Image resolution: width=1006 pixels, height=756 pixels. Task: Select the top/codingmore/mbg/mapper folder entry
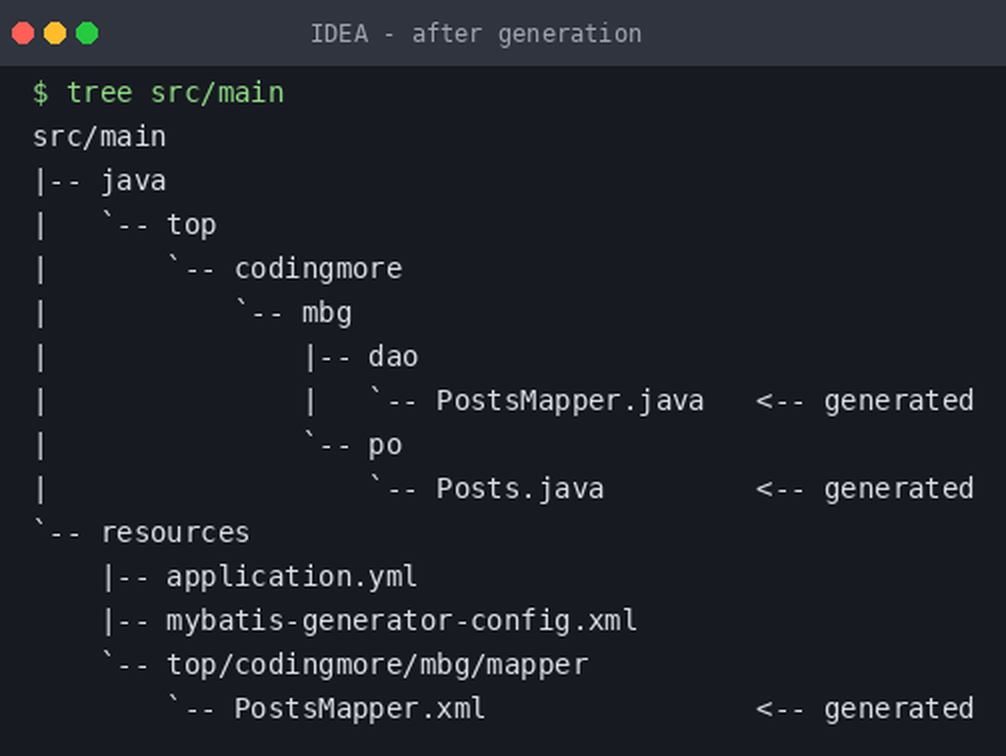coord(377,665)
